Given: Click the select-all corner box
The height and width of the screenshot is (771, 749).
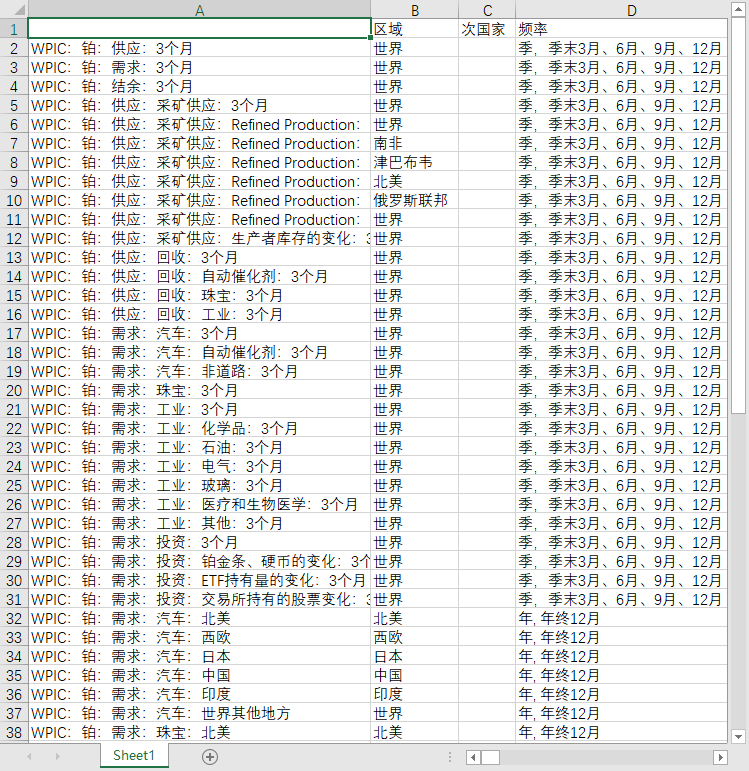Looking at the screenshot, I should pyautogui.click(x=14, y=9).
